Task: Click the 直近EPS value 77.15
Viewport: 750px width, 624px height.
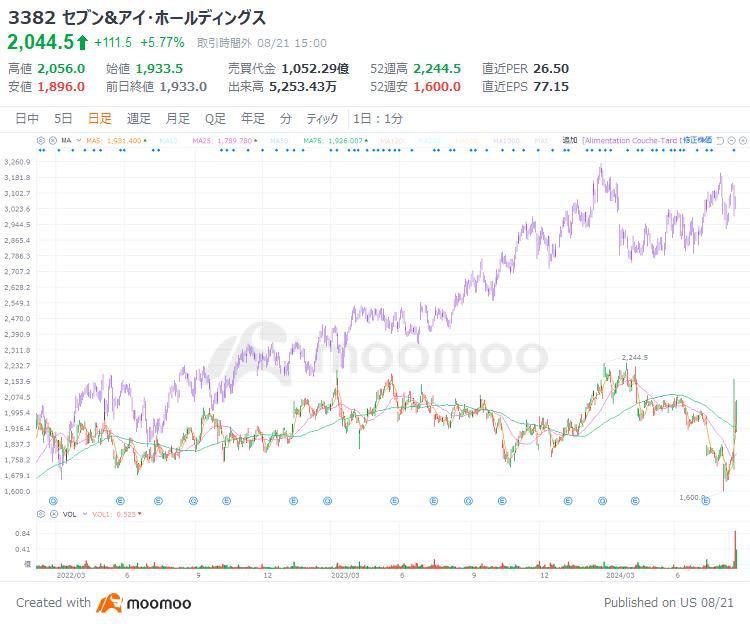Action: coord(551,87)
